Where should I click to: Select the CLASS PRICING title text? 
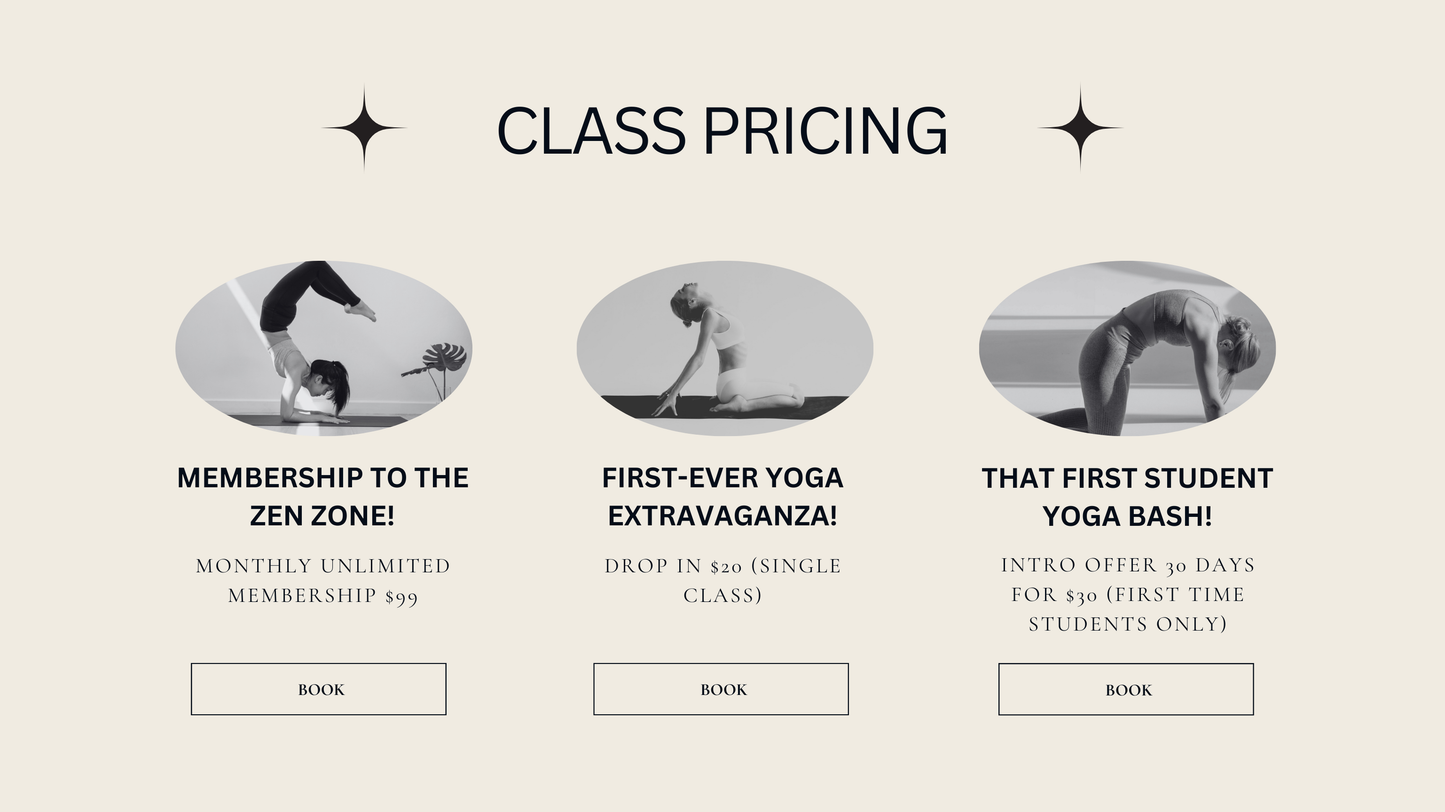coord(722,131)
